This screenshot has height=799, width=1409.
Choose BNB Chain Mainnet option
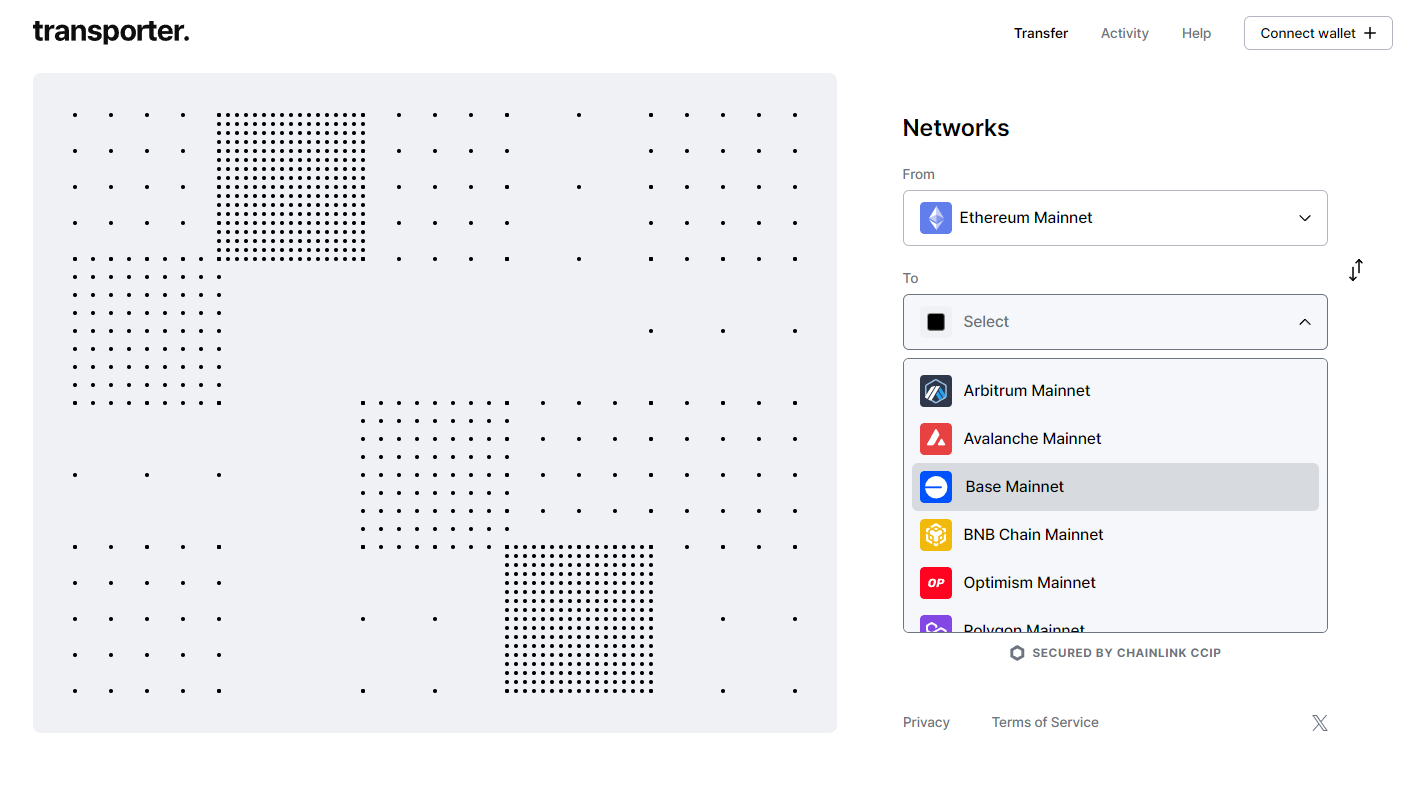coord(1115,535)
